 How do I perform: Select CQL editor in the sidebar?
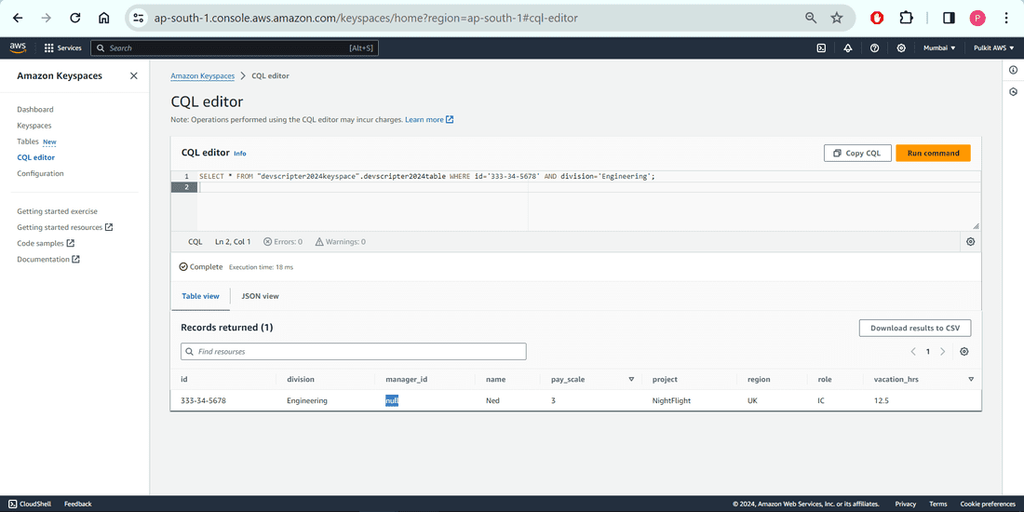(x=36, y=157)
